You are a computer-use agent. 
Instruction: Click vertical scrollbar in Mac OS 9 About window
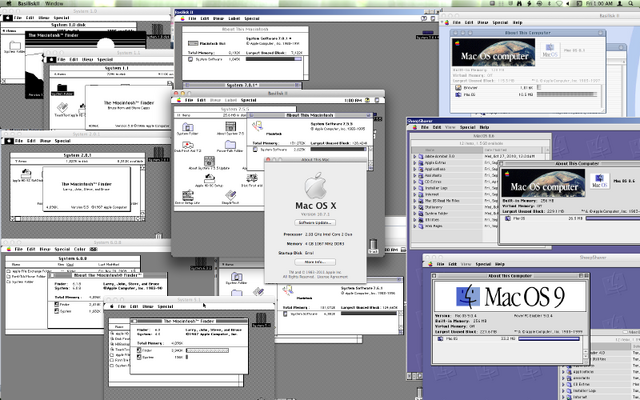585,349
